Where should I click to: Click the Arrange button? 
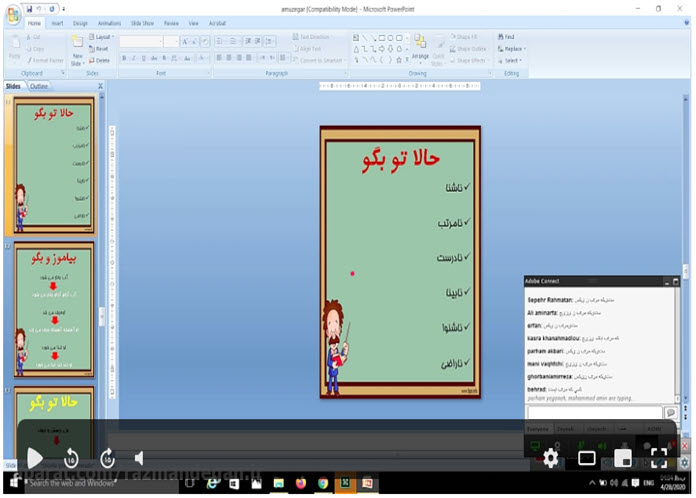tap(420, 48)
